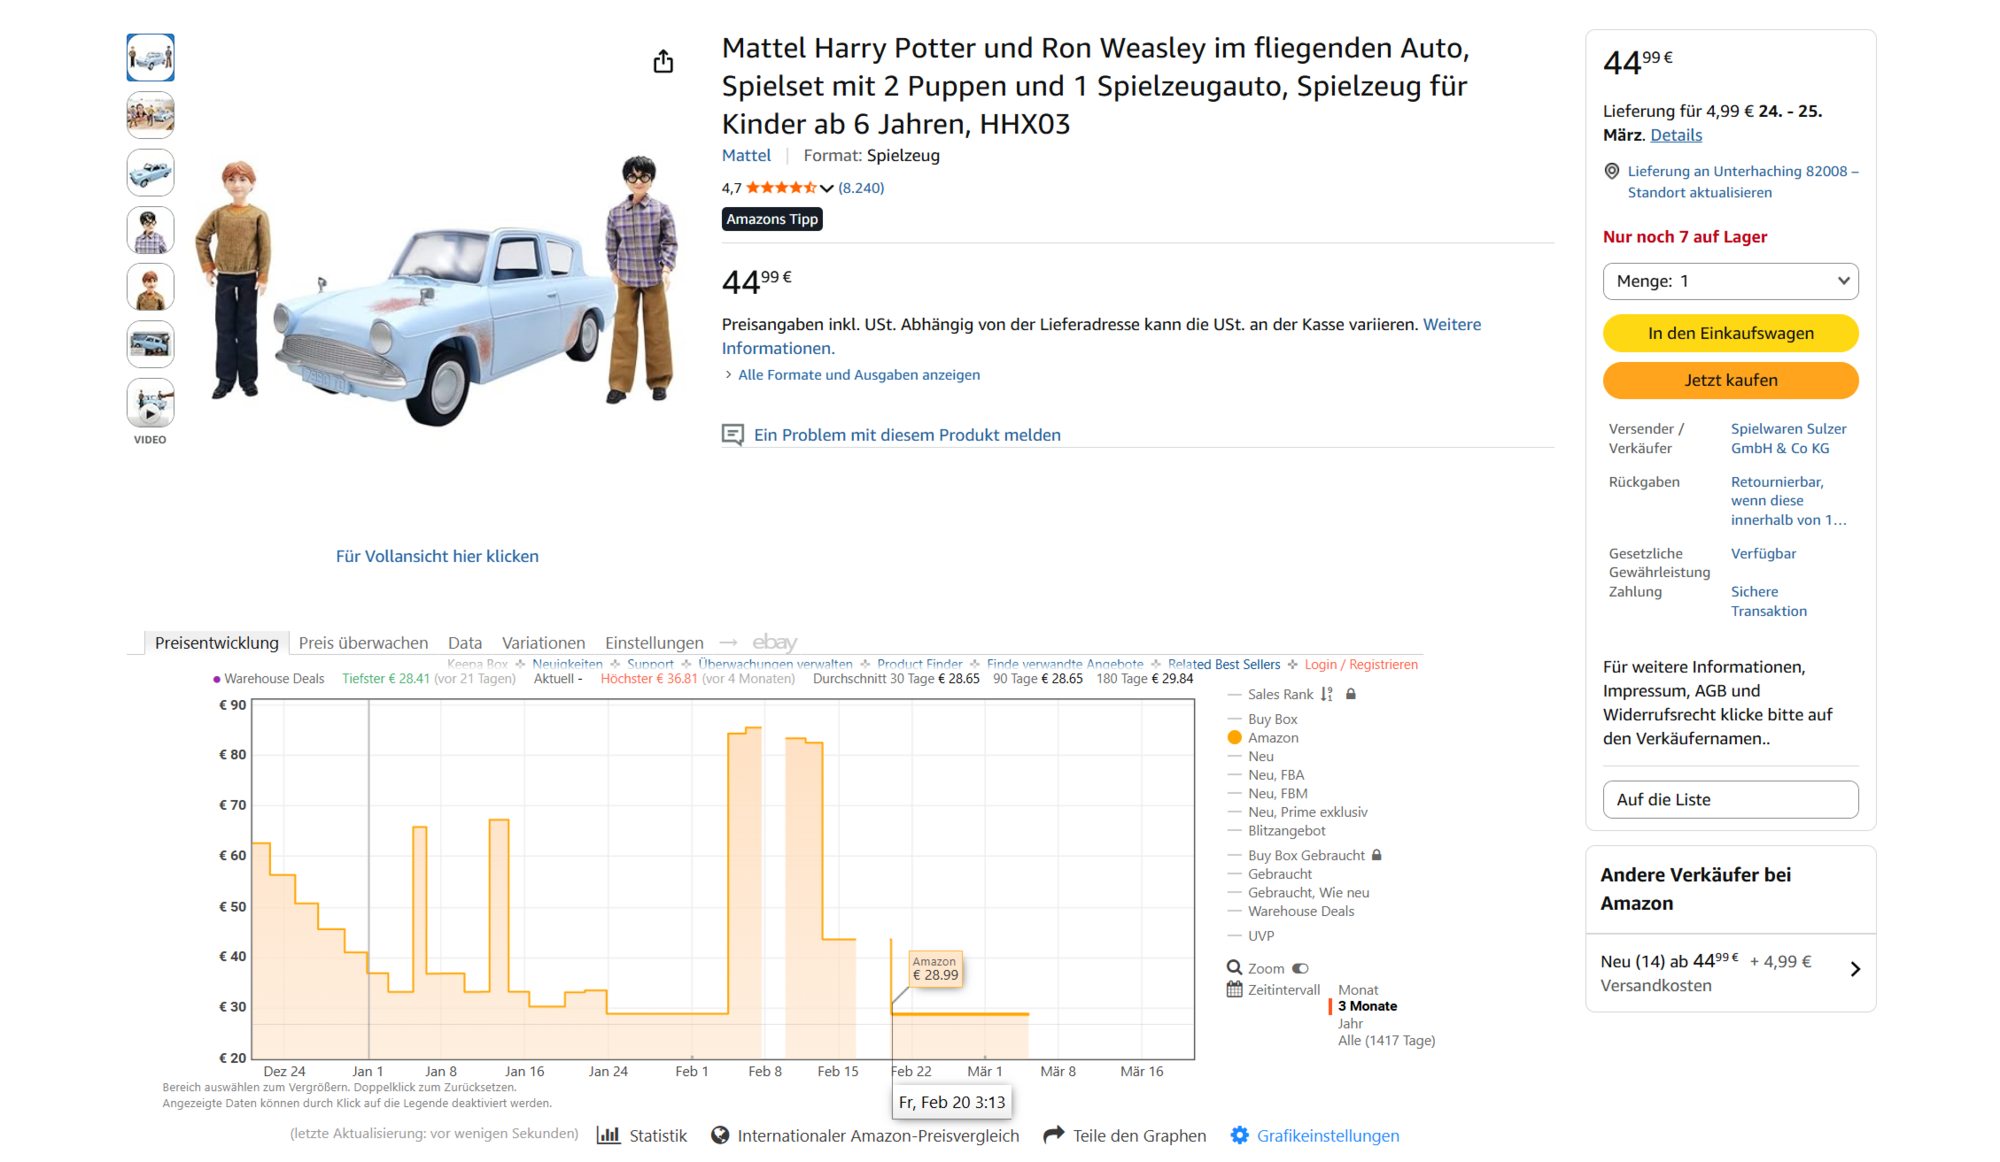Click location pin icon for delivery address
The width and height of the screenshot is (2000, 1162).
point(1611,171)
